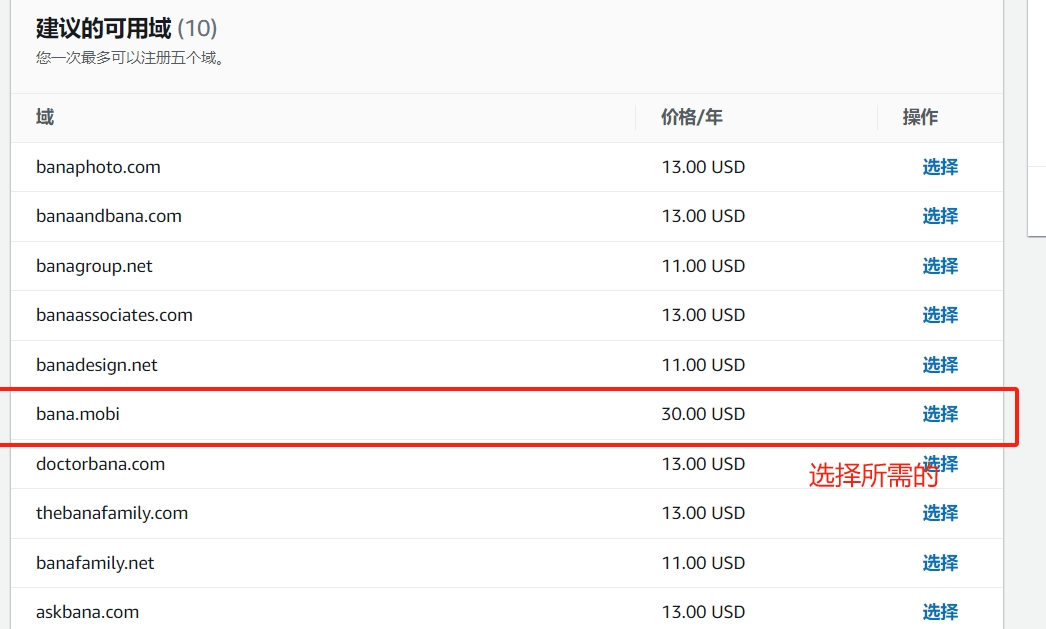The image size is (1046, 629).
Task: Click 选择 for banaphoto.com
Action: 940,167
